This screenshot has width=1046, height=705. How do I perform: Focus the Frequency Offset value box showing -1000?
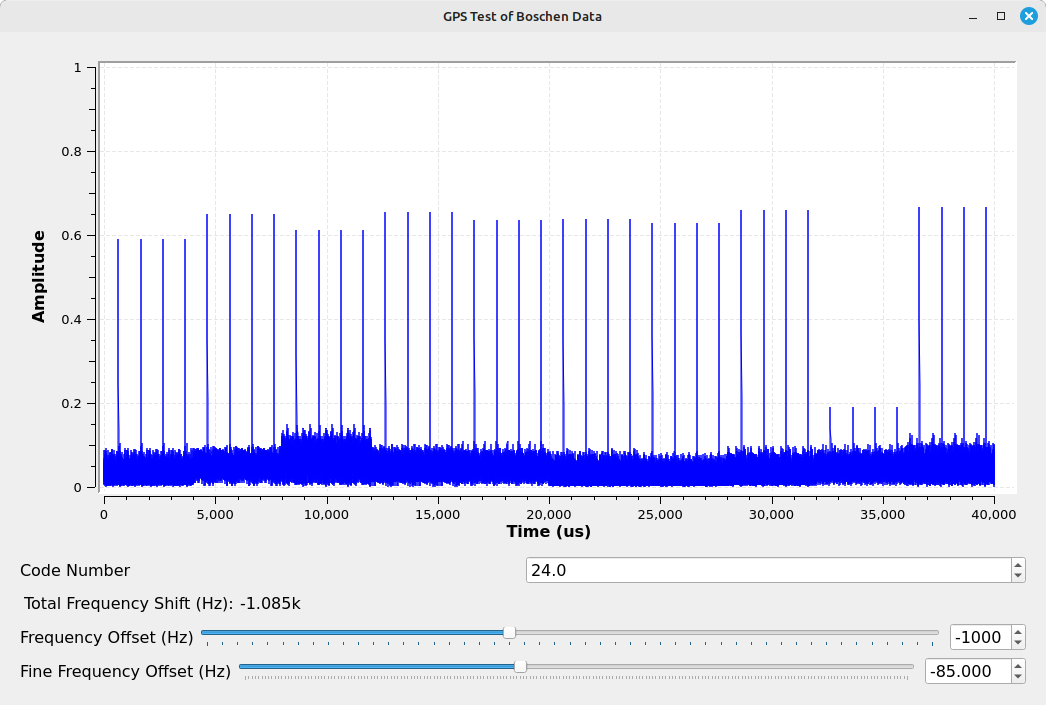click(979, 637)
